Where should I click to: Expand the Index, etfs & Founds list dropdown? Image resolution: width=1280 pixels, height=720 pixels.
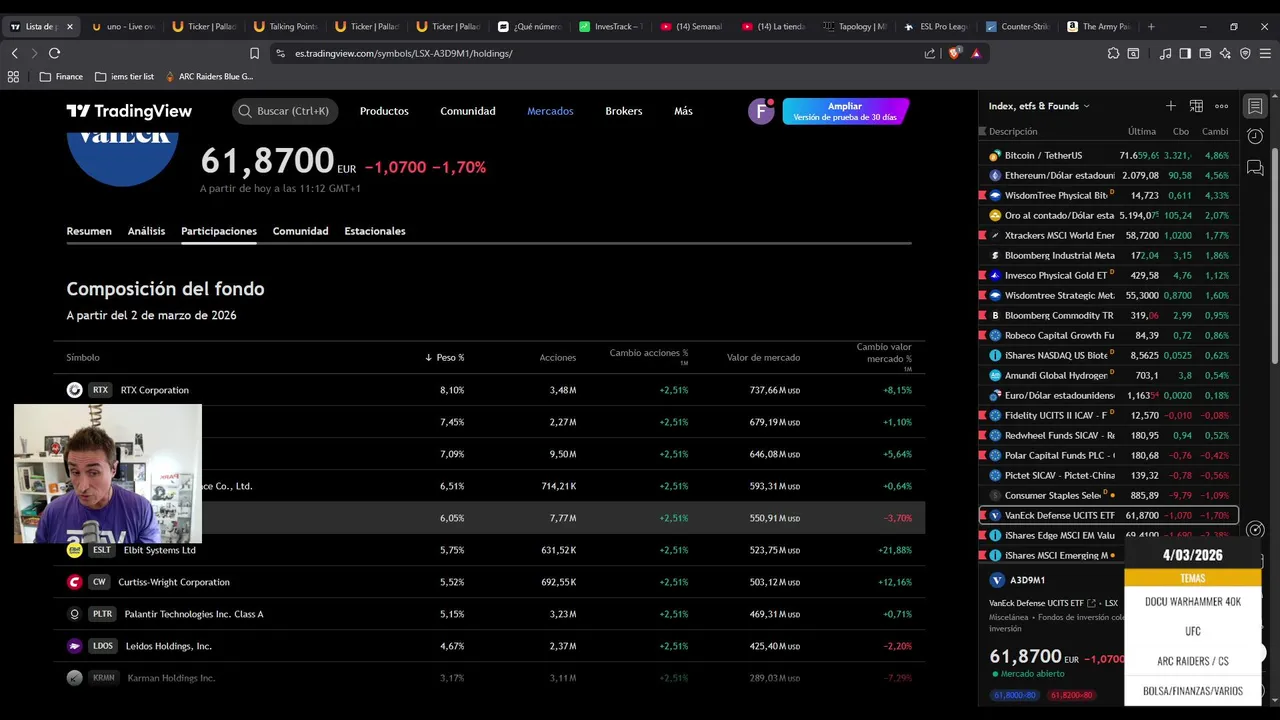[1039, 106]
